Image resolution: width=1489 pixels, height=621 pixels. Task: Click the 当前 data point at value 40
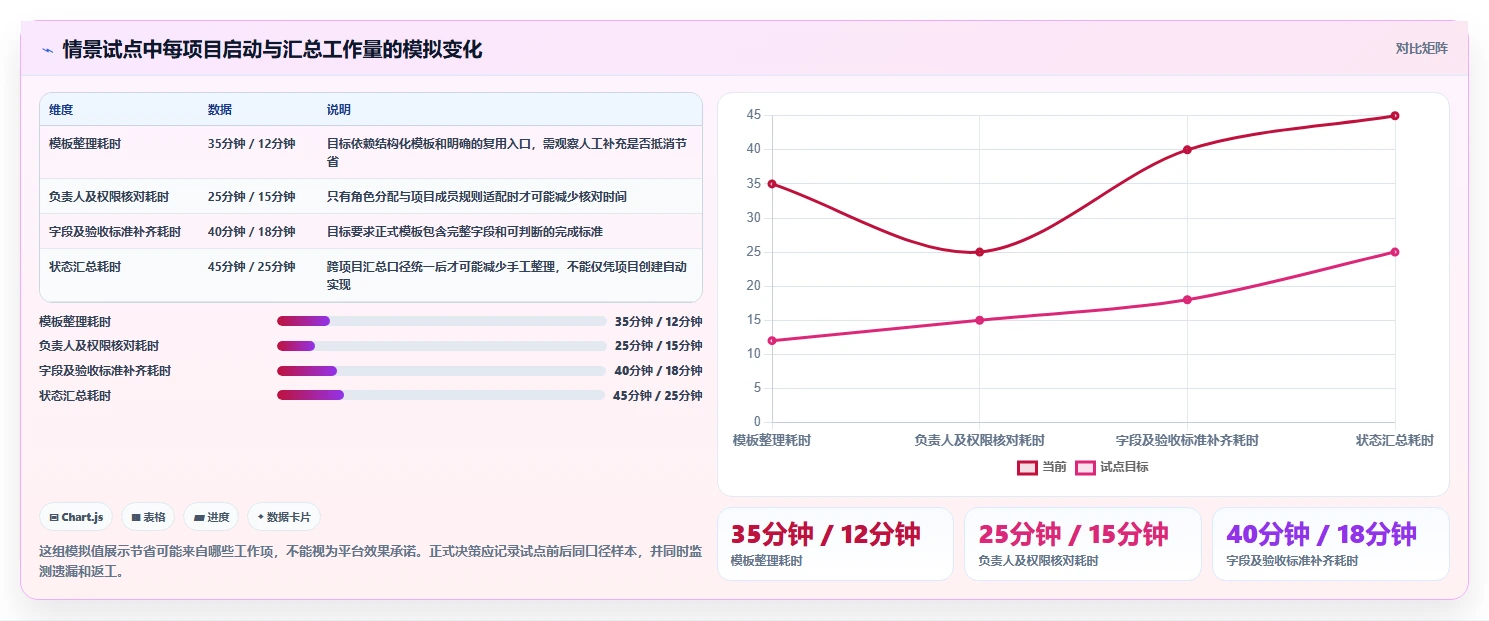tap(1187, 150)
